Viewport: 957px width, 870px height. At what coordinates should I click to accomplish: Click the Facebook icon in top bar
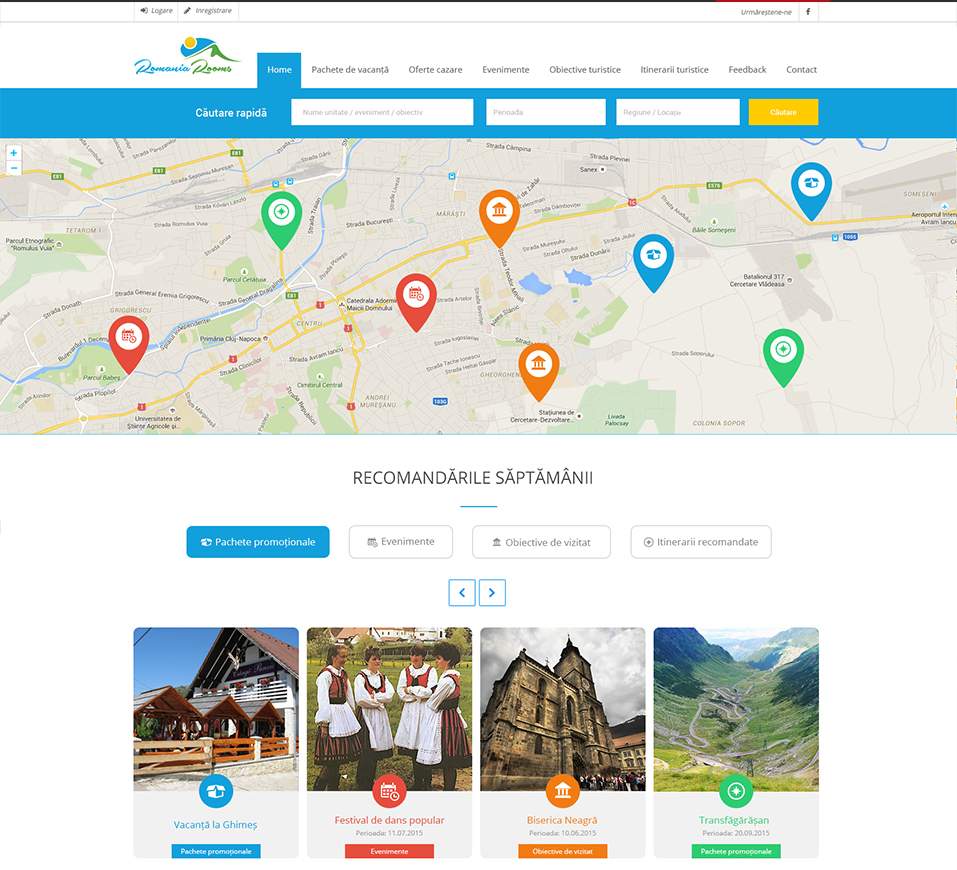[x=807, y=11]
